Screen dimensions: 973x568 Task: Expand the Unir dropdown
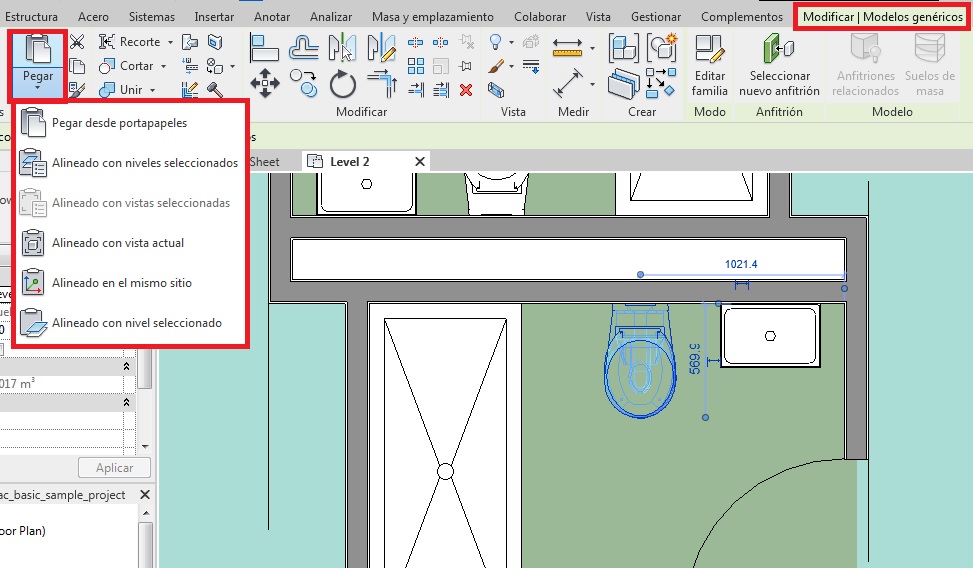(x=152, y=90)
